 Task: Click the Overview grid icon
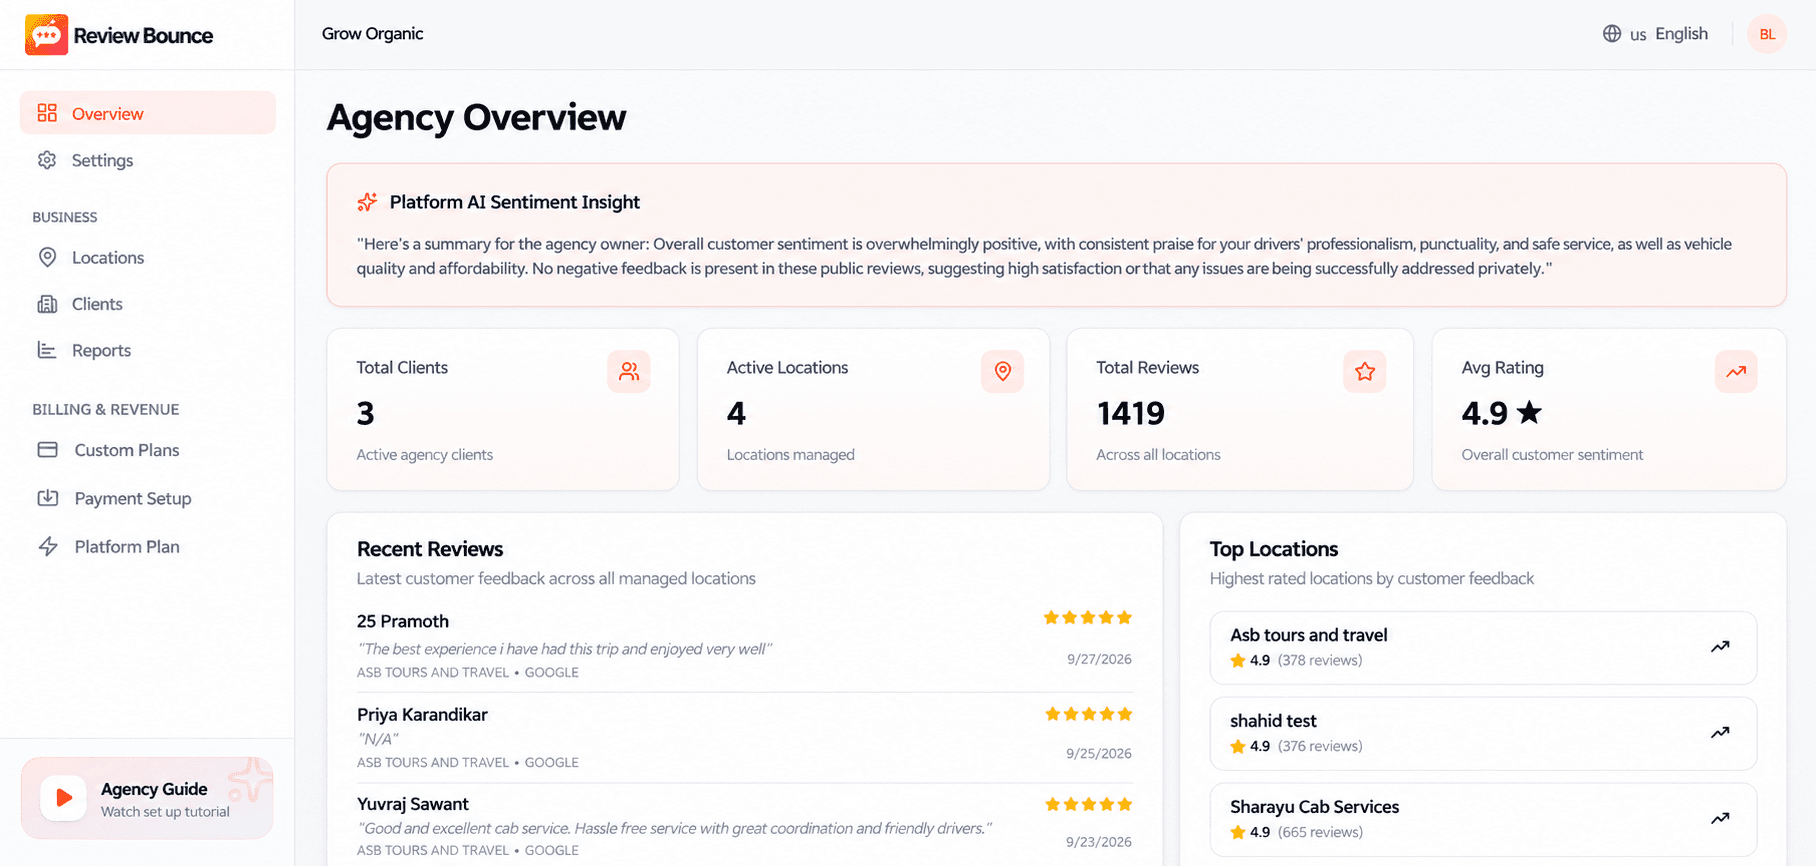pyautogui.click(x=47, y=113)
